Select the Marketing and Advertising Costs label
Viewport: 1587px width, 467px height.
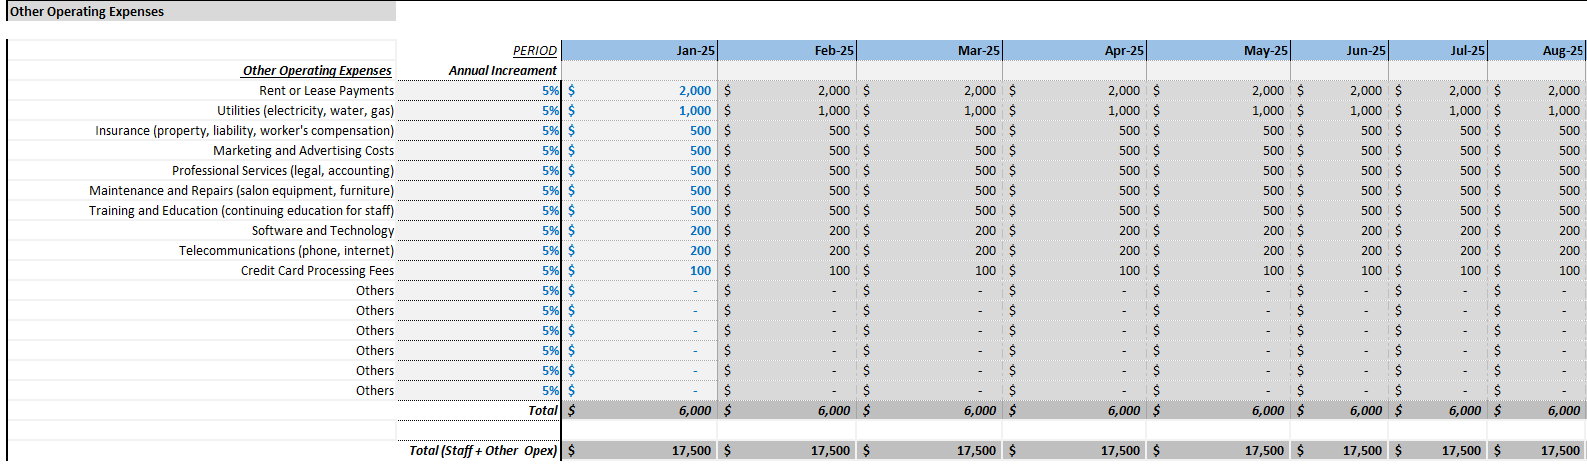coord(304,150)
